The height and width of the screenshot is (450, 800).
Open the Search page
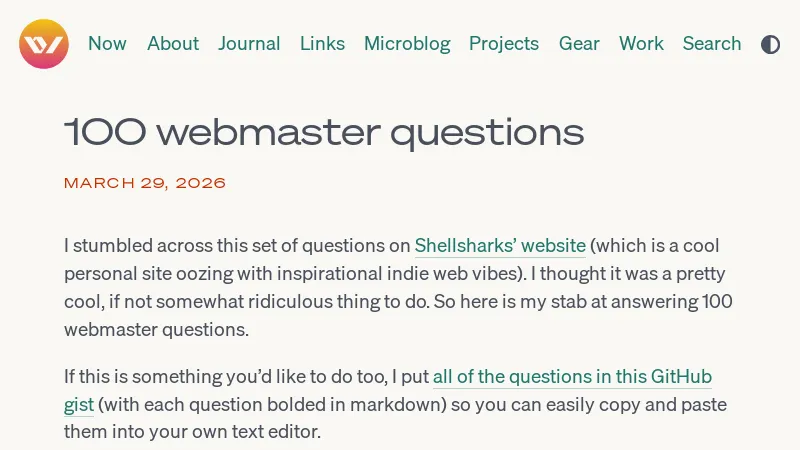[x=712, y=44]
